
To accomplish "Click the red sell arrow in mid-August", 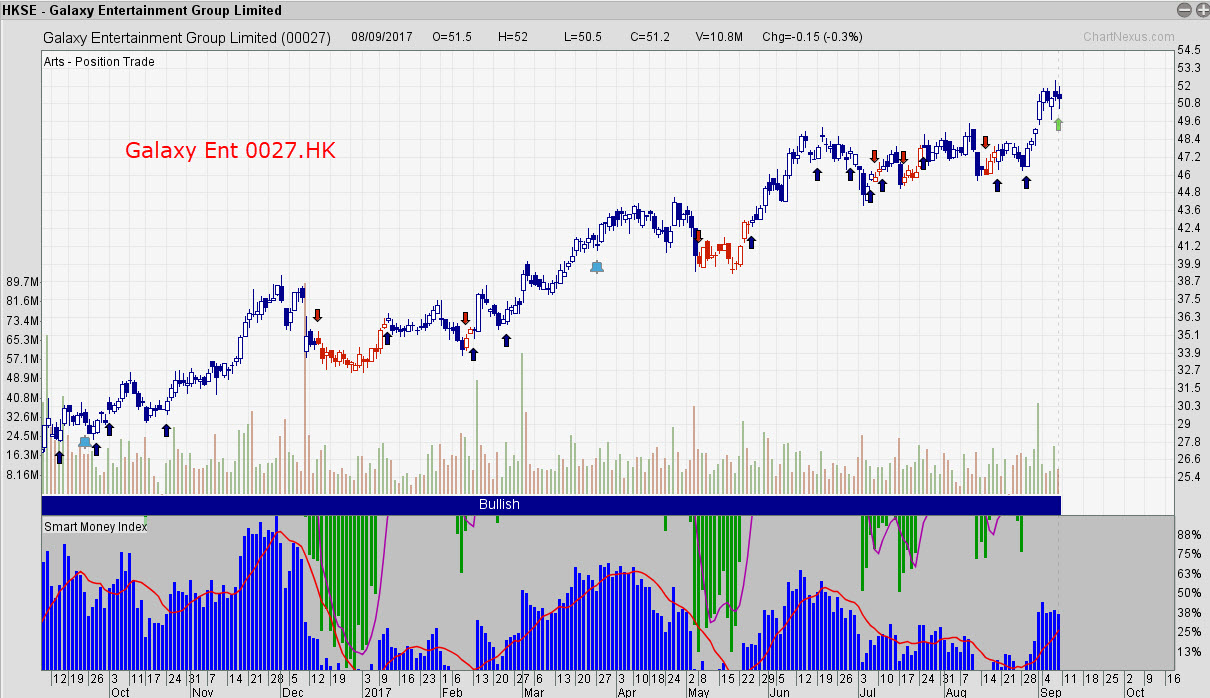I will tap(985, 143).
